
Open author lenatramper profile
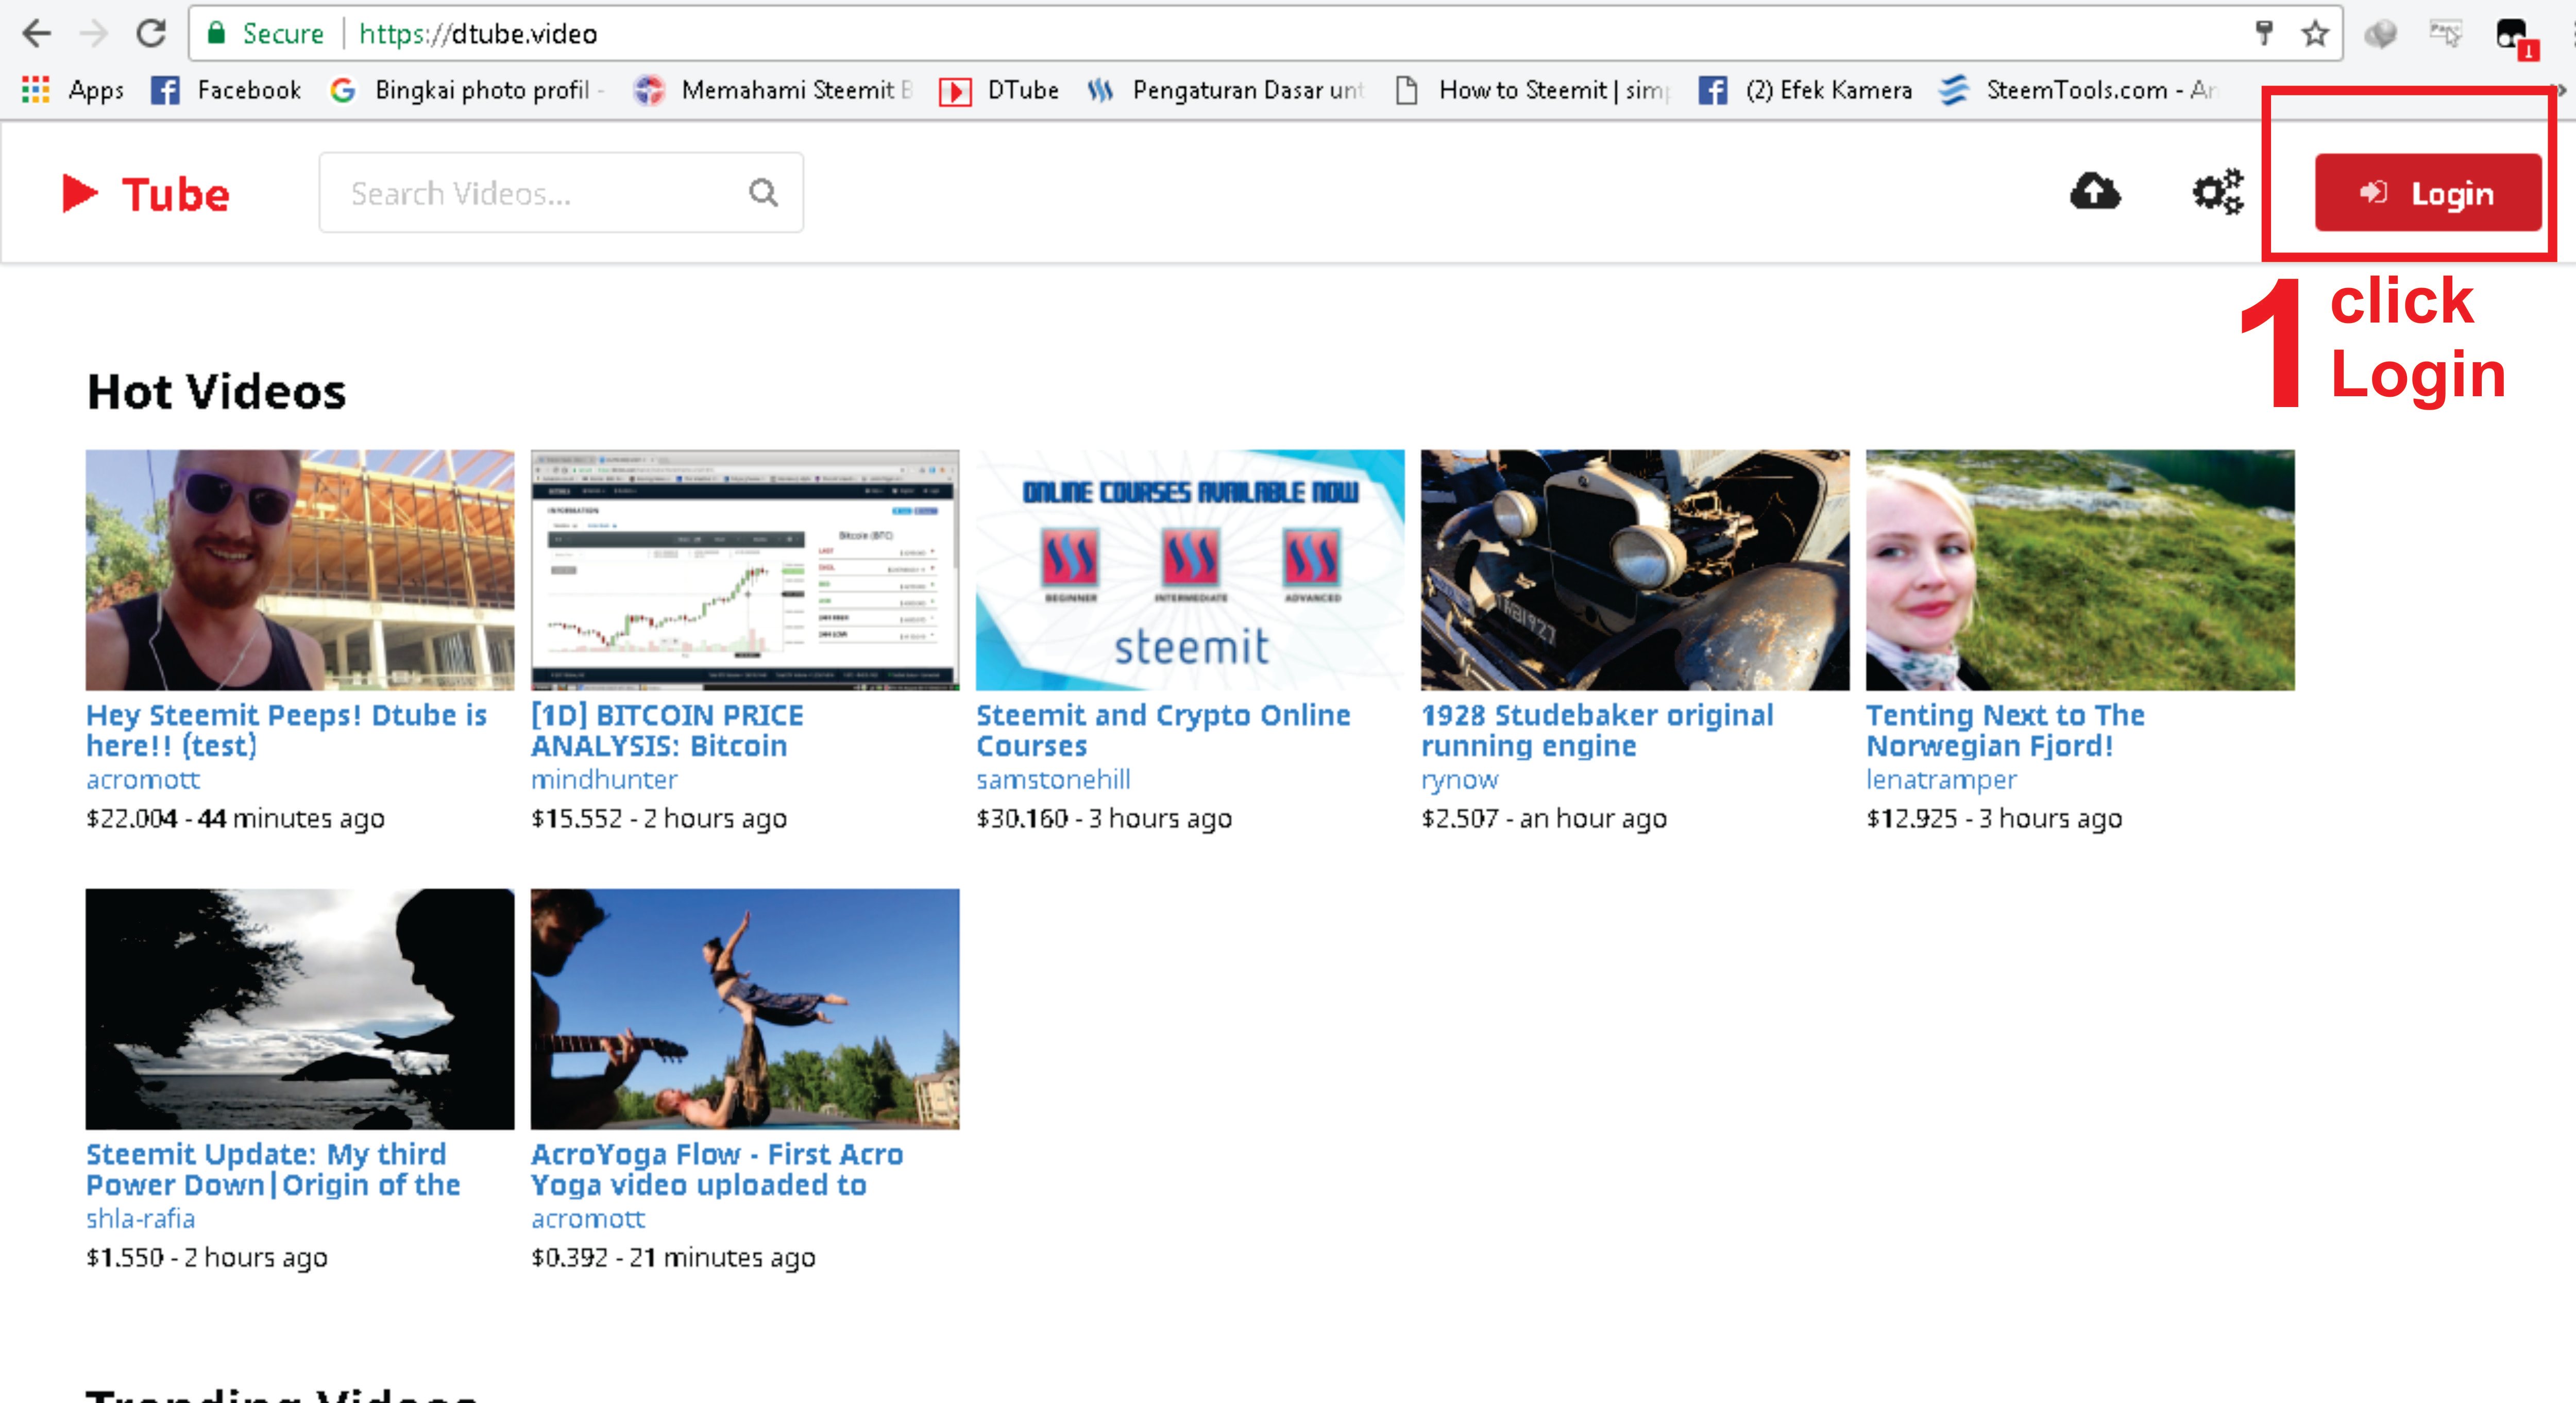(1941, 780)
